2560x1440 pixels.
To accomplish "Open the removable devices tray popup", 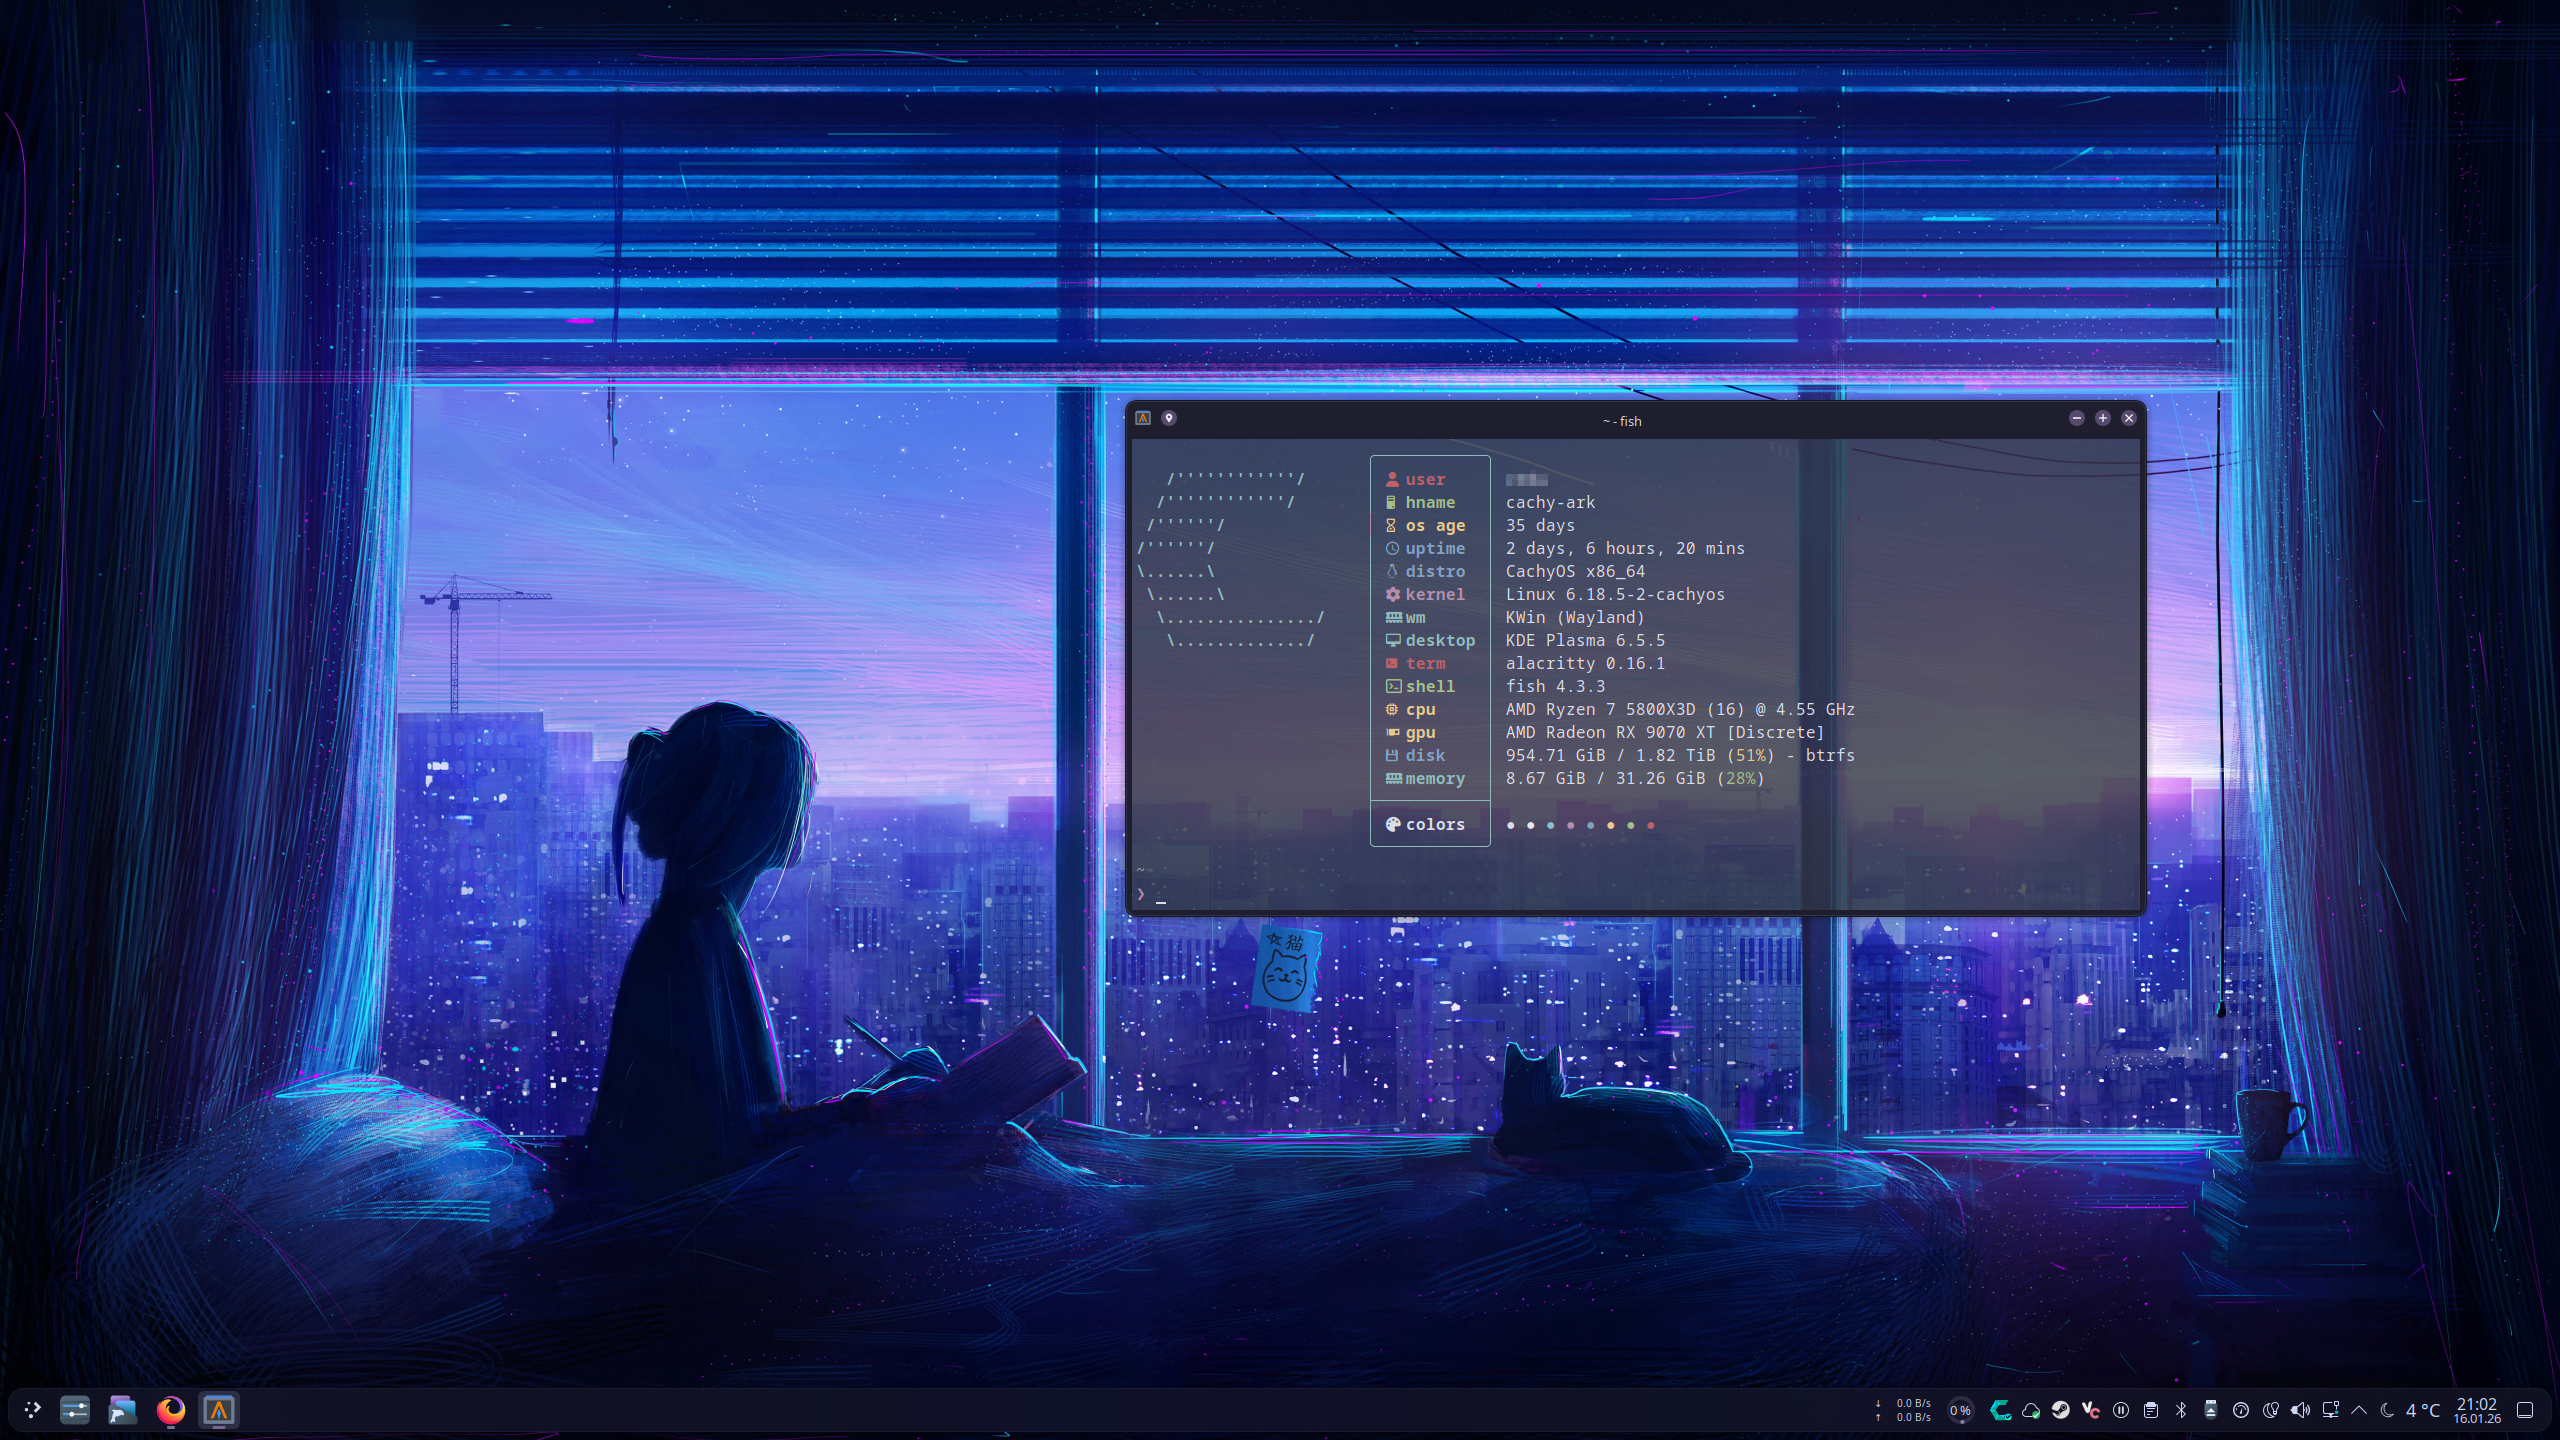I will [2211, 1410].
